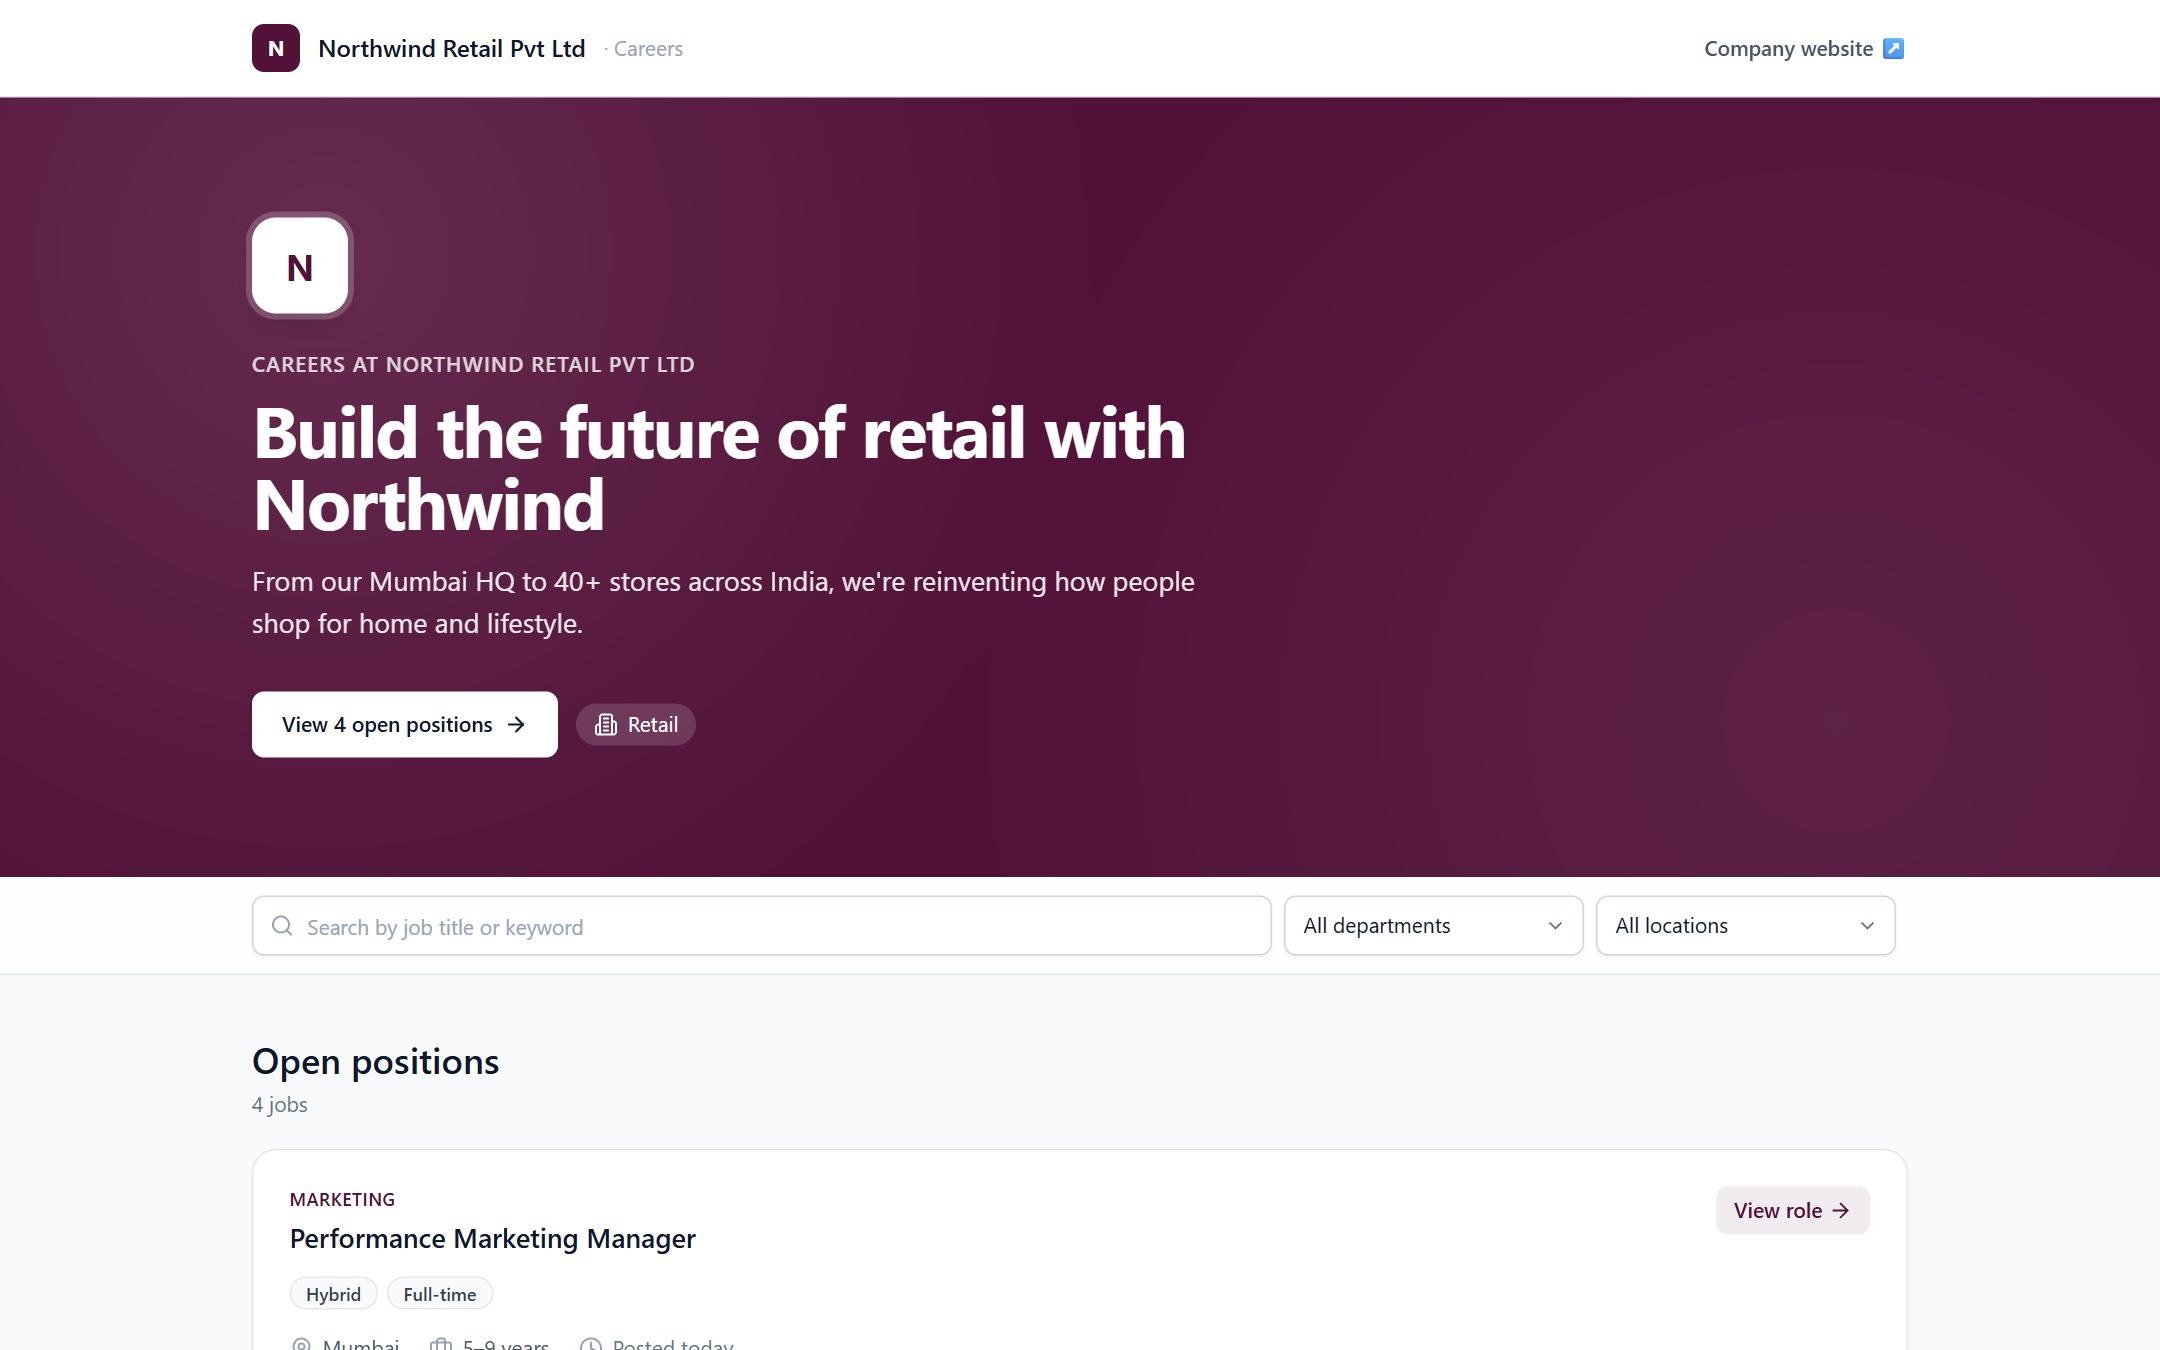Image resolution: width=2160 pixels, height=1350 pixels.
Task: Click the 4 jobs count text
Action: [x=279, y=1105]
